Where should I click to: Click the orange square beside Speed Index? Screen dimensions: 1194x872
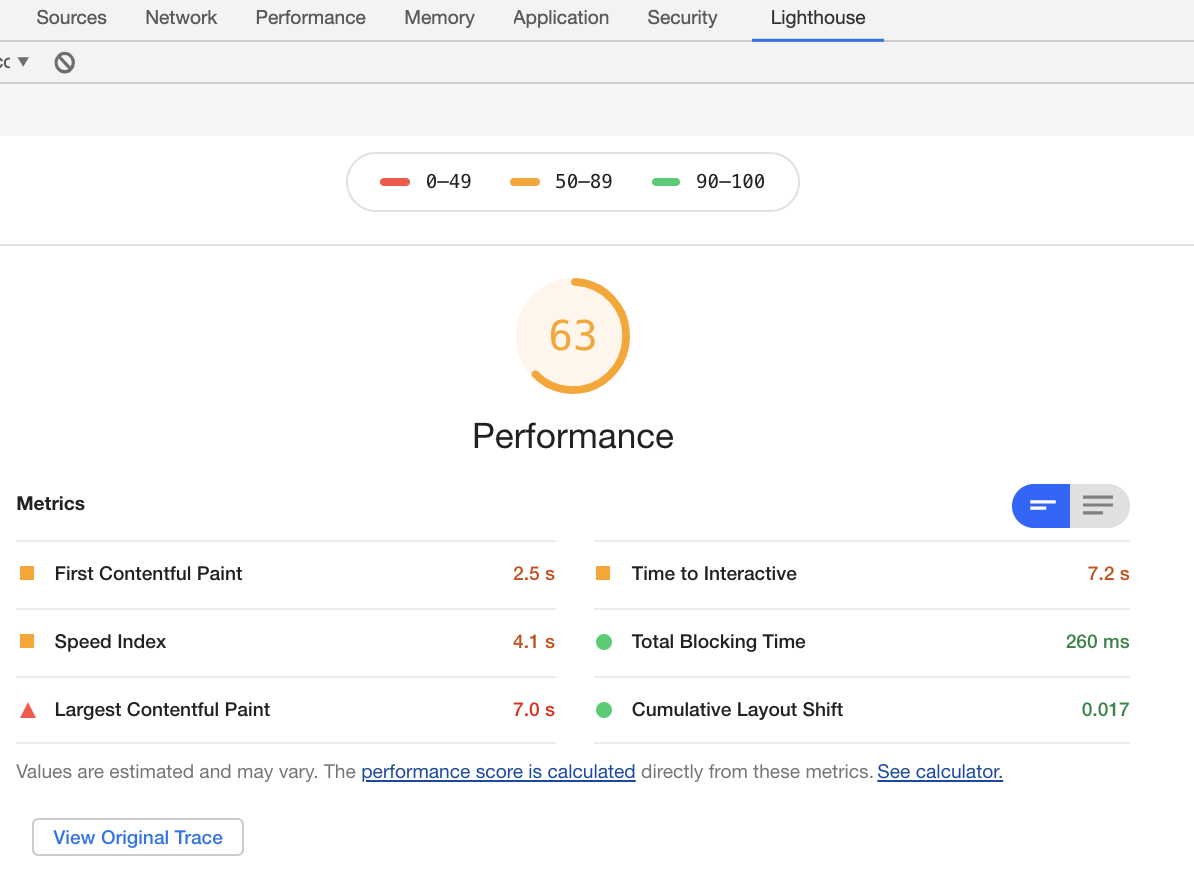27,641
